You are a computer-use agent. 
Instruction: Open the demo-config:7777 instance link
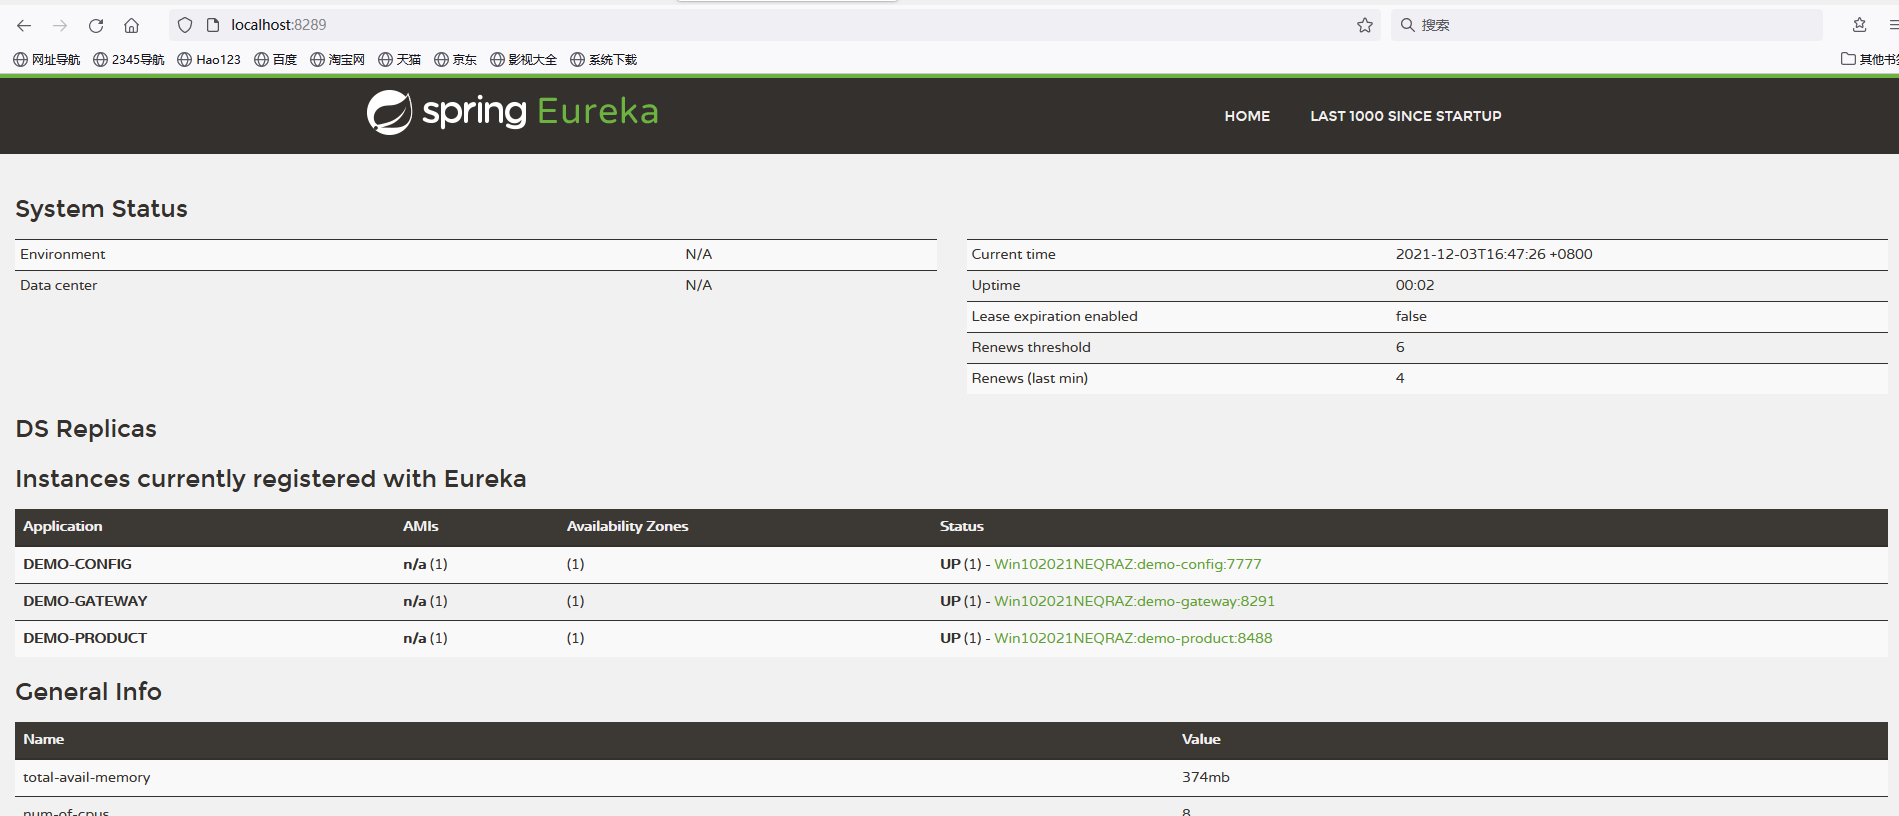click(x=1128, y=564)
